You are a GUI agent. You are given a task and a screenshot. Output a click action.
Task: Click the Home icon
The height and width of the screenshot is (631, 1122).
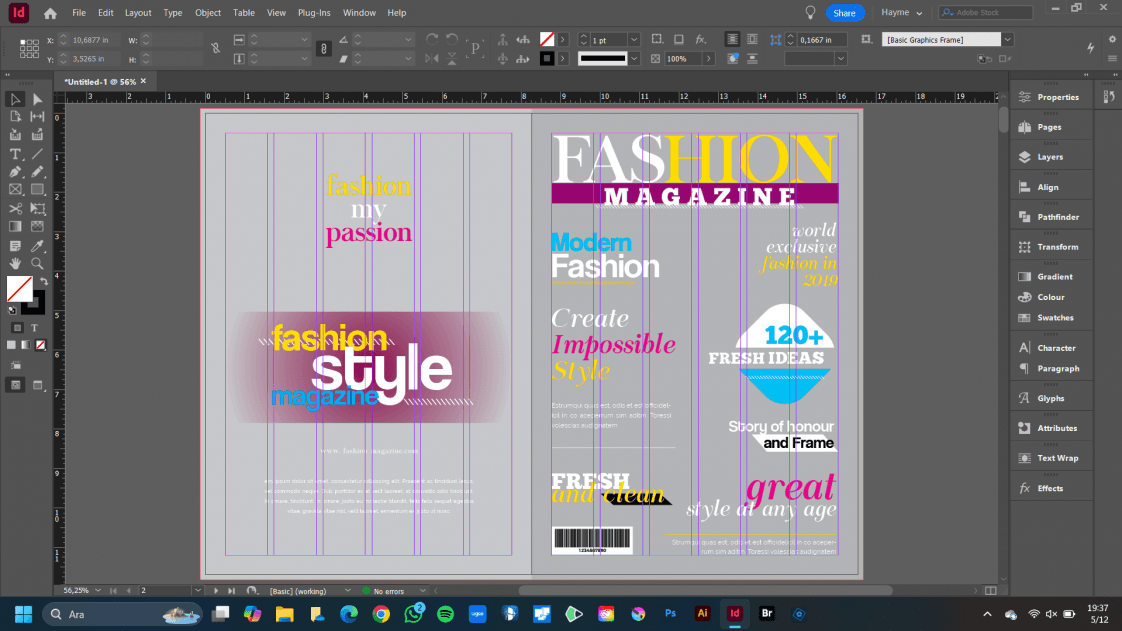pos(50,13)
